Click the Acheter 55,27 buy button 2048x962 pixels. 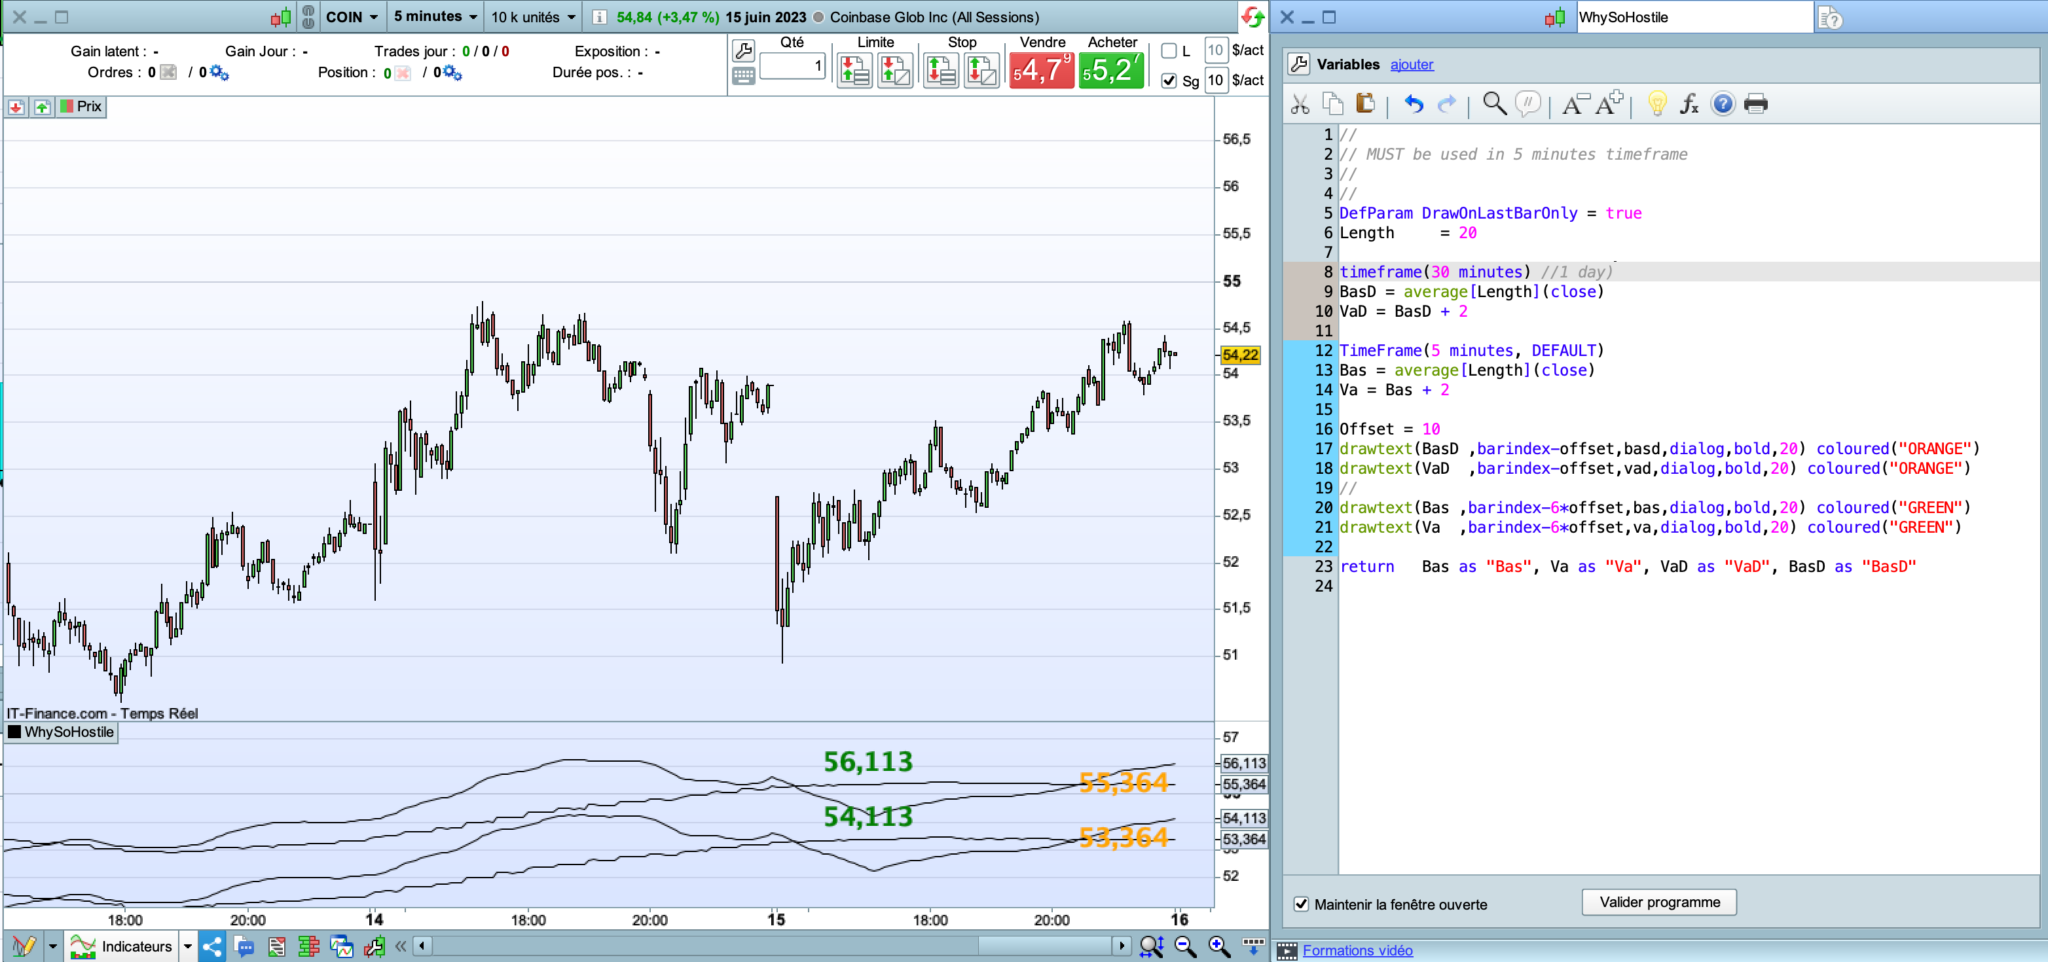(1111, 70)
